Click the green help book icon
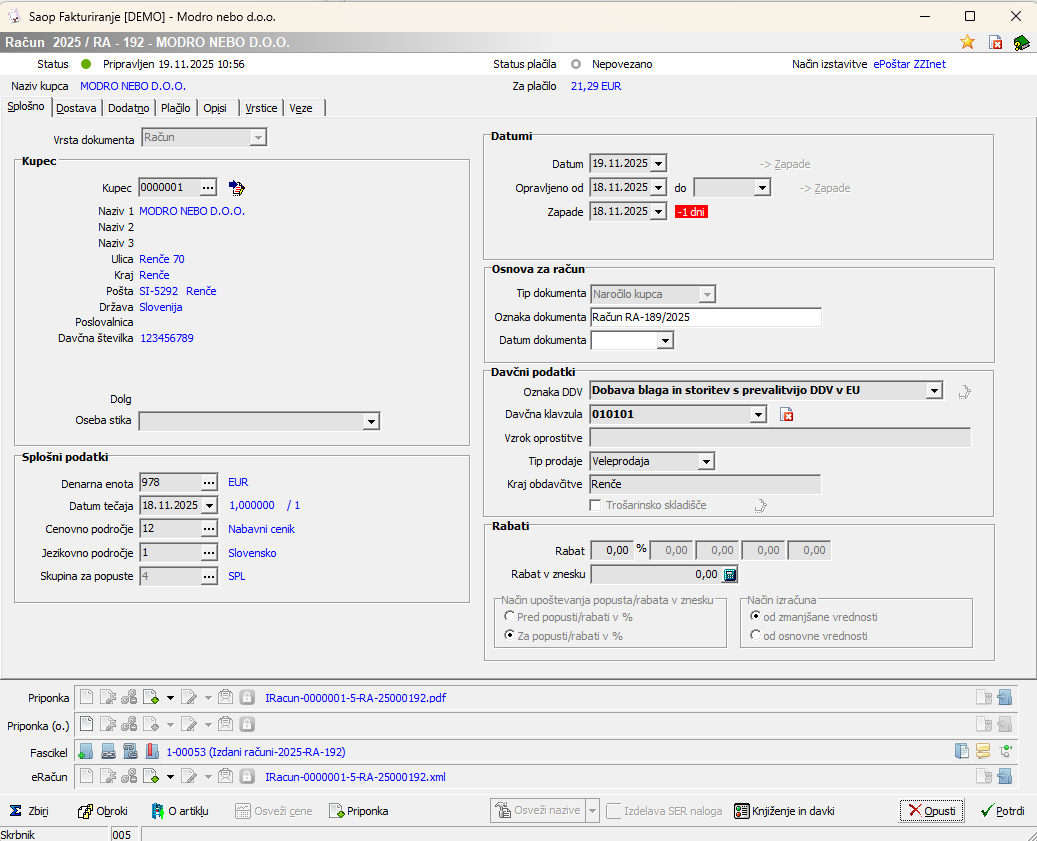Viewport: 1037px width, 841px height. coord(1021,42)
